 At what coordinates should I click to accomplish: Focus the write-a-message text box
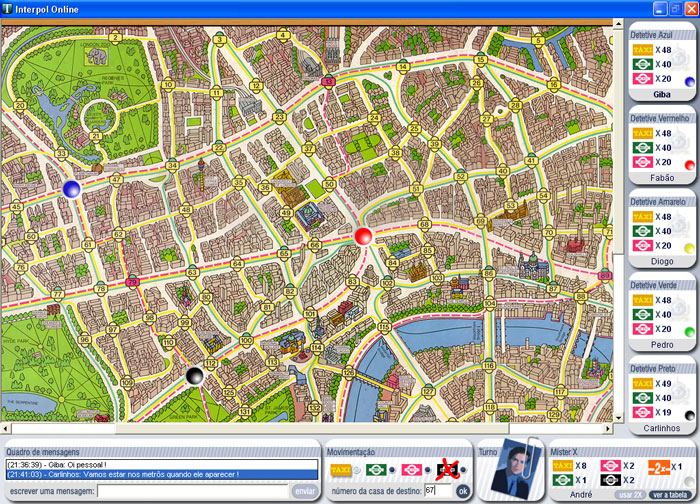point(194,491)
